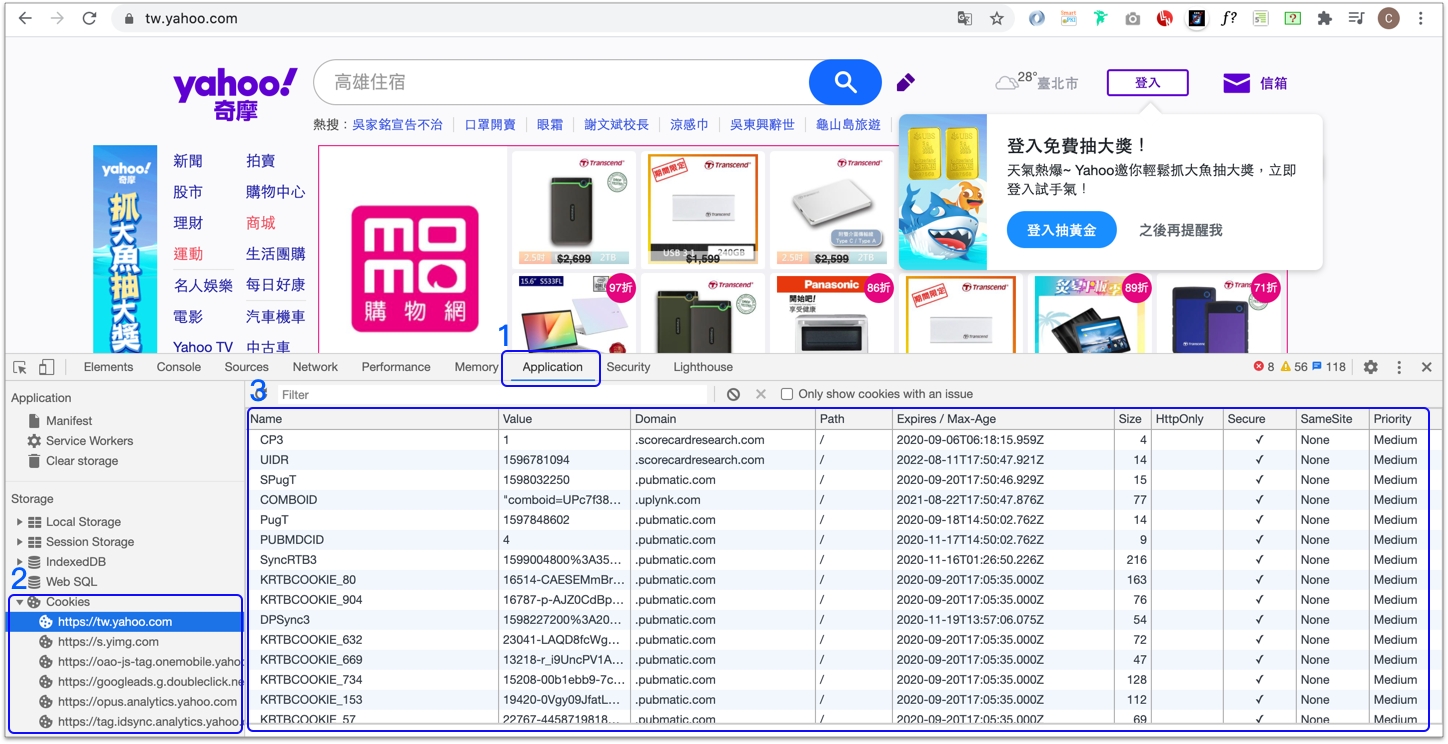Open DevTools settings gear
The image size is (1448, 744).
coord(1370,368)
